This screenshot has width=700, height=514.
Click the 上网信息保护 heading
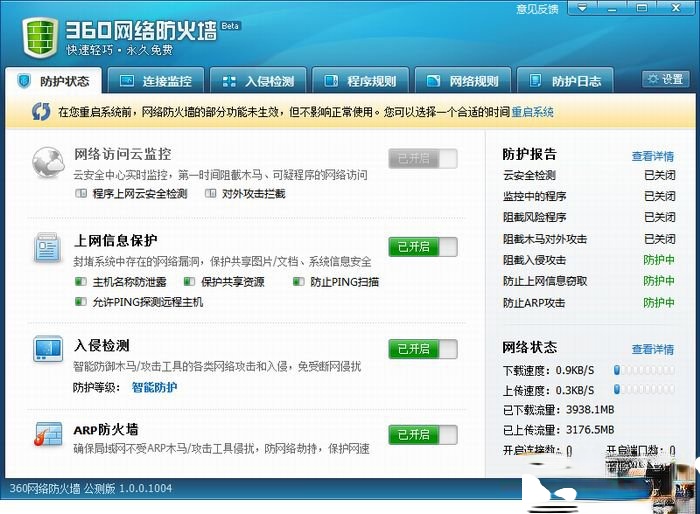pyautogui.click(x=116, y=241)
